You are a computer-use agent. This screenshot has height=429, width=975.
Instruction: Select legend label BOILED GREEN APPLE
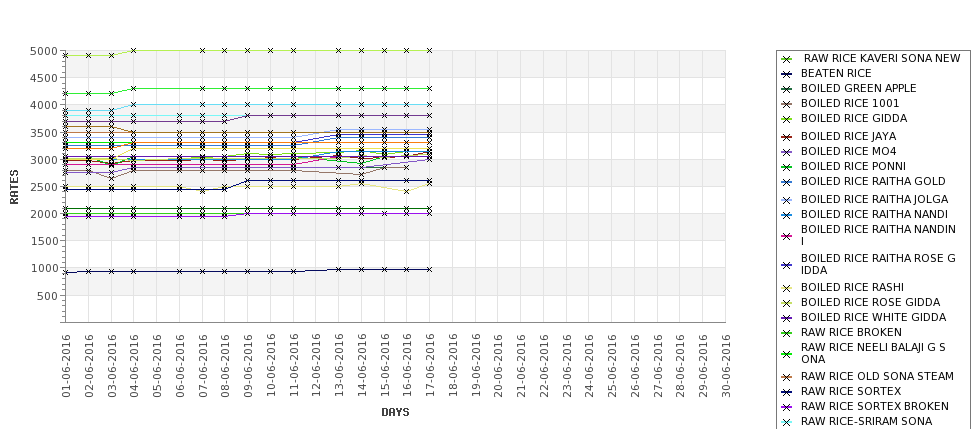click(858, 88)
